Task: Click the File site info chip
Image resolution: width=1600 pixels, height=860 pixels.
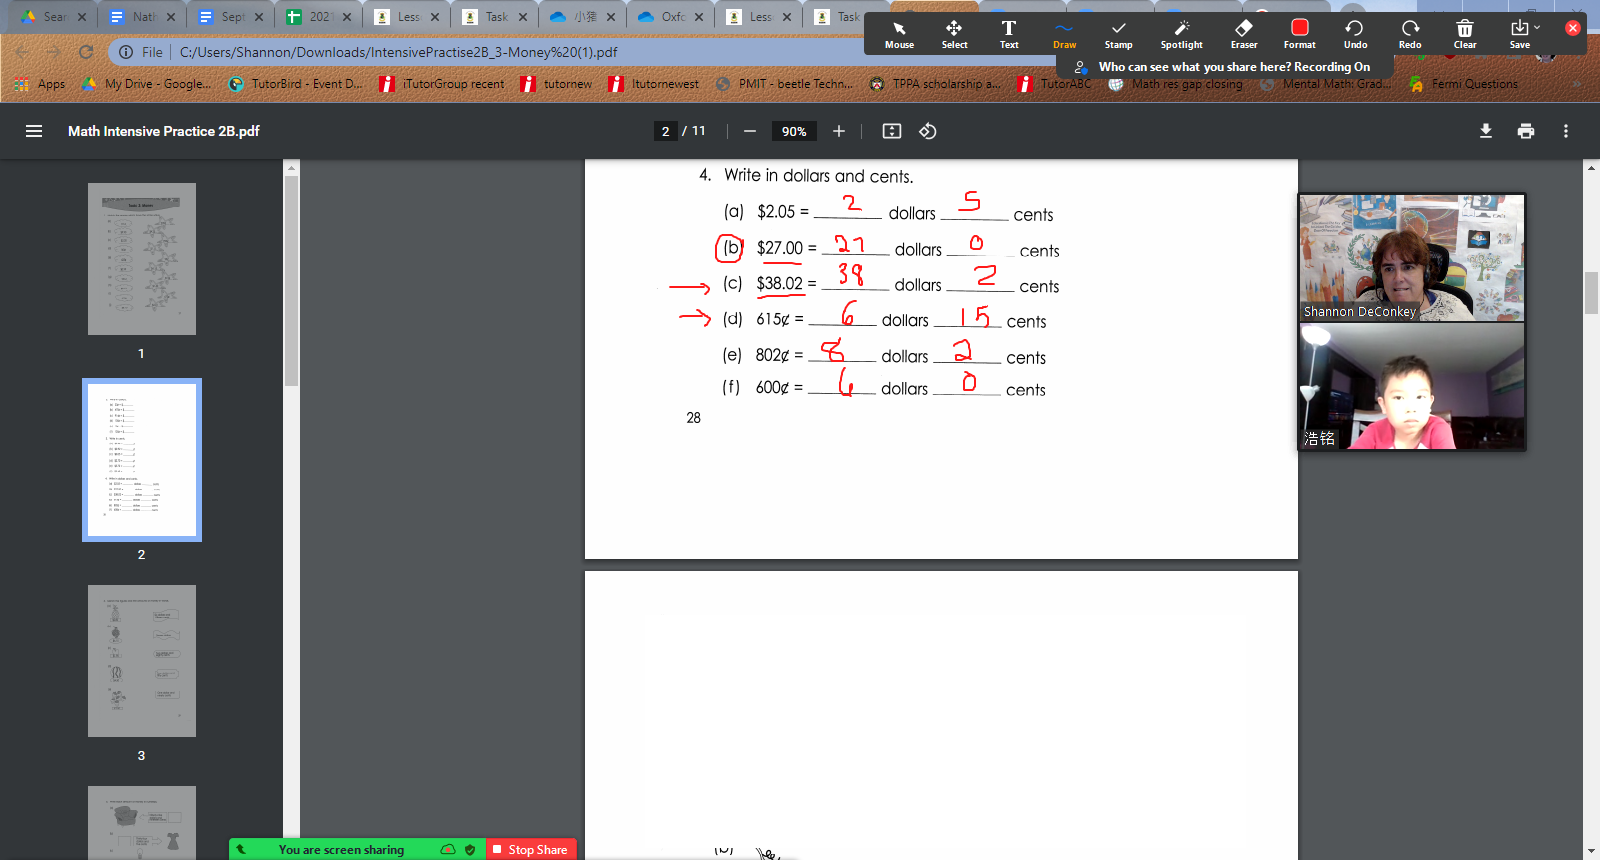Action: (141, 52)
